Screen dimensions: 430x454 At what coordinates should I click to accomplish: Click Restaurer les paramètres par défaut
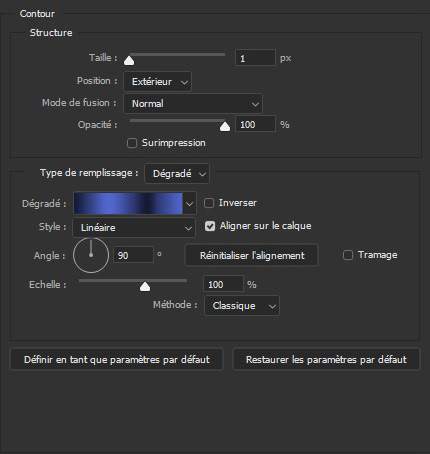click(326, 360)
